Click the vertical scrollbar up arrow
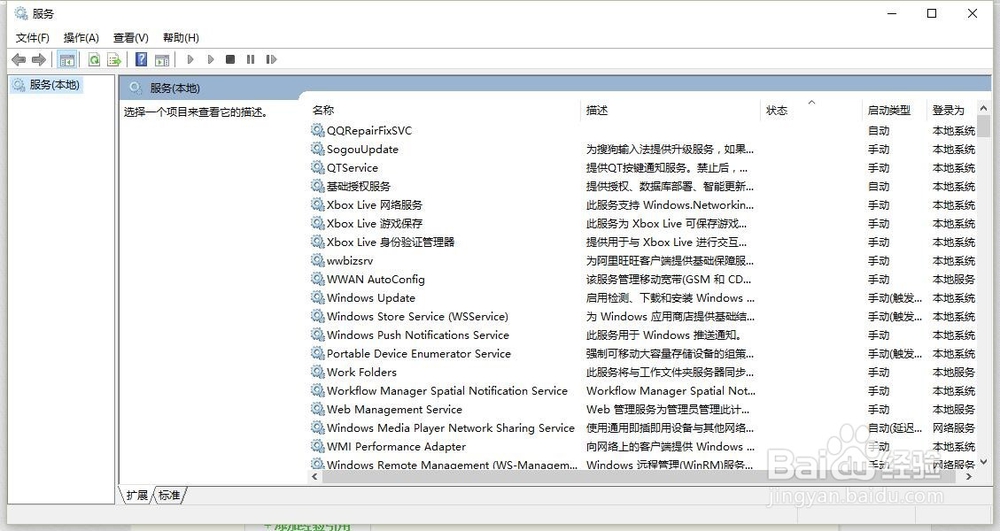 point(983,109)
